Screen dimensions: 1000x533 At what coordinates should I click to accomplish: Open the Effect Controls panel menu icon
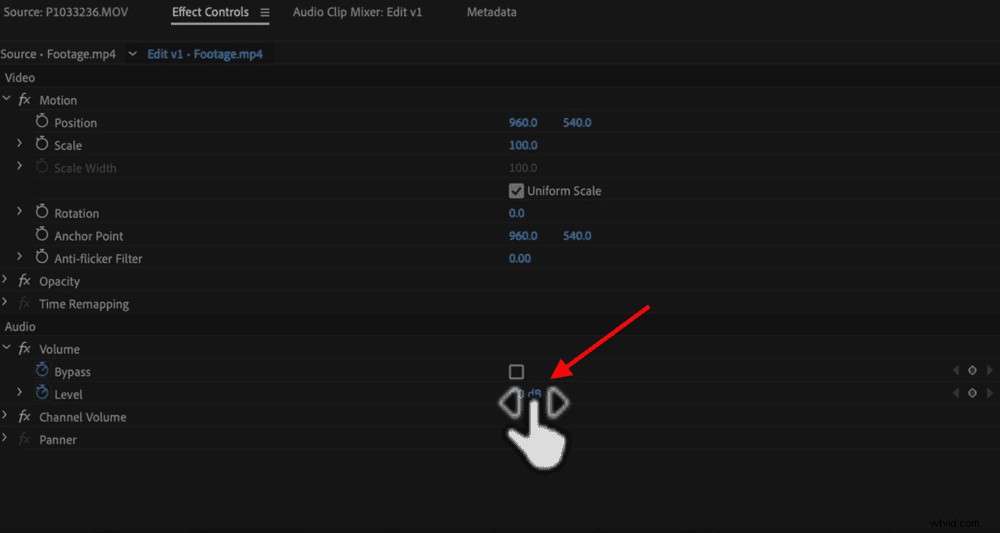pyautogui.click(x=265, y=13)
